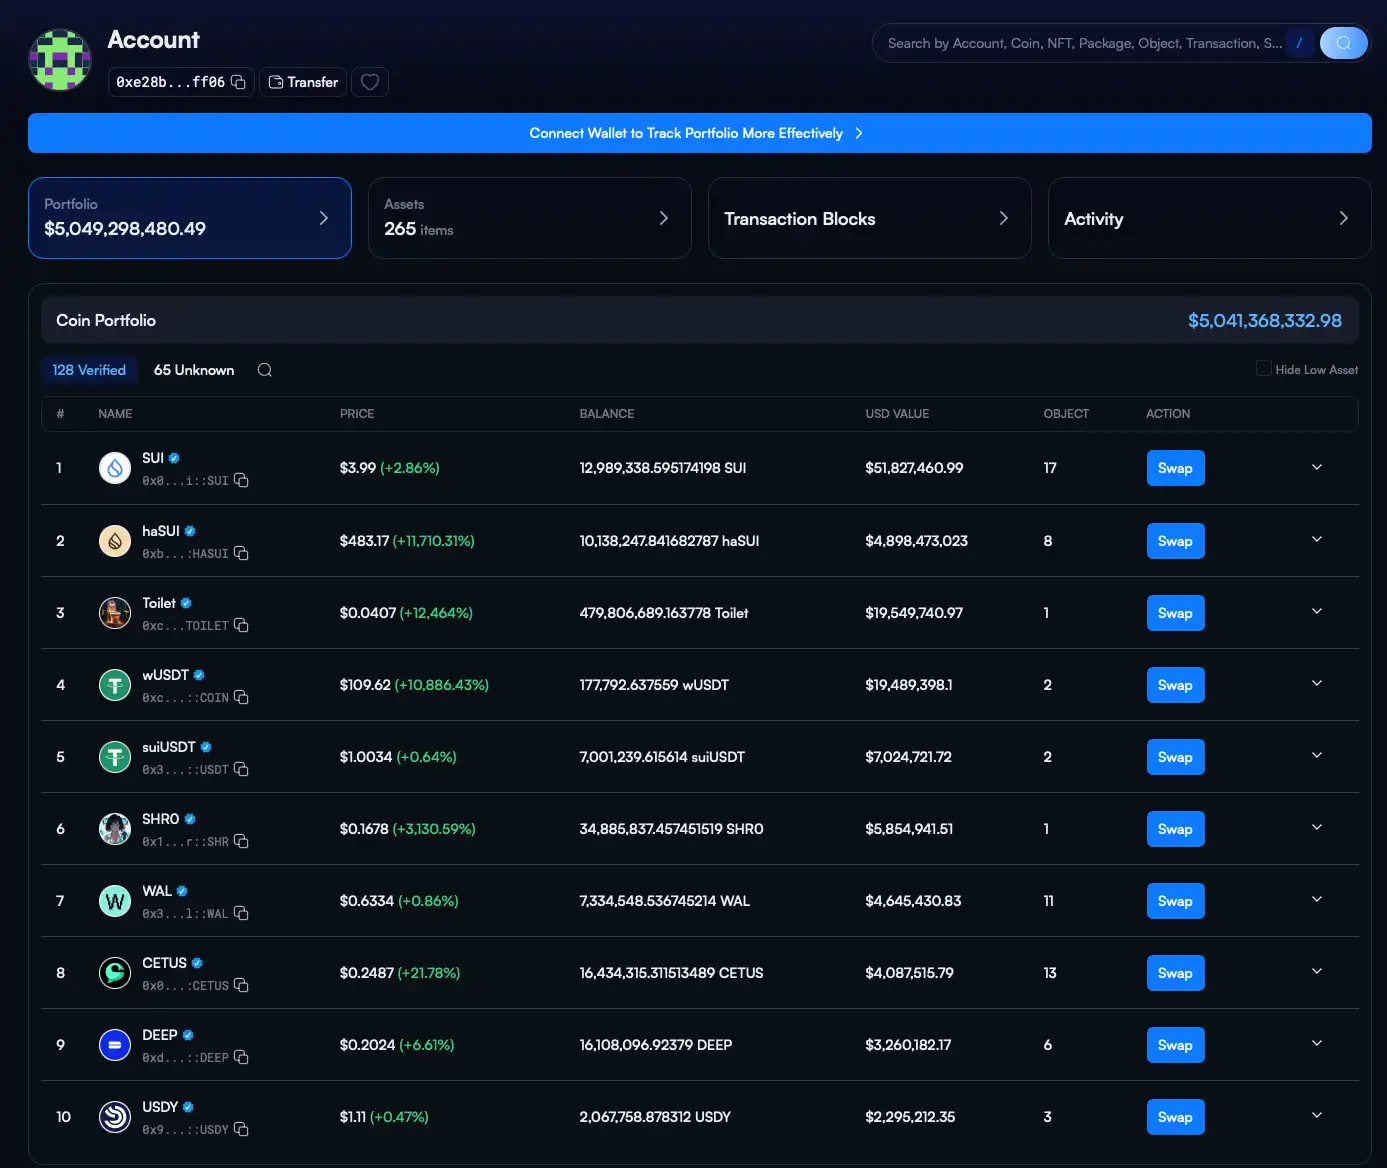
Task: Open the Transaction Blocks card
Action: click(x=869, y=219)
